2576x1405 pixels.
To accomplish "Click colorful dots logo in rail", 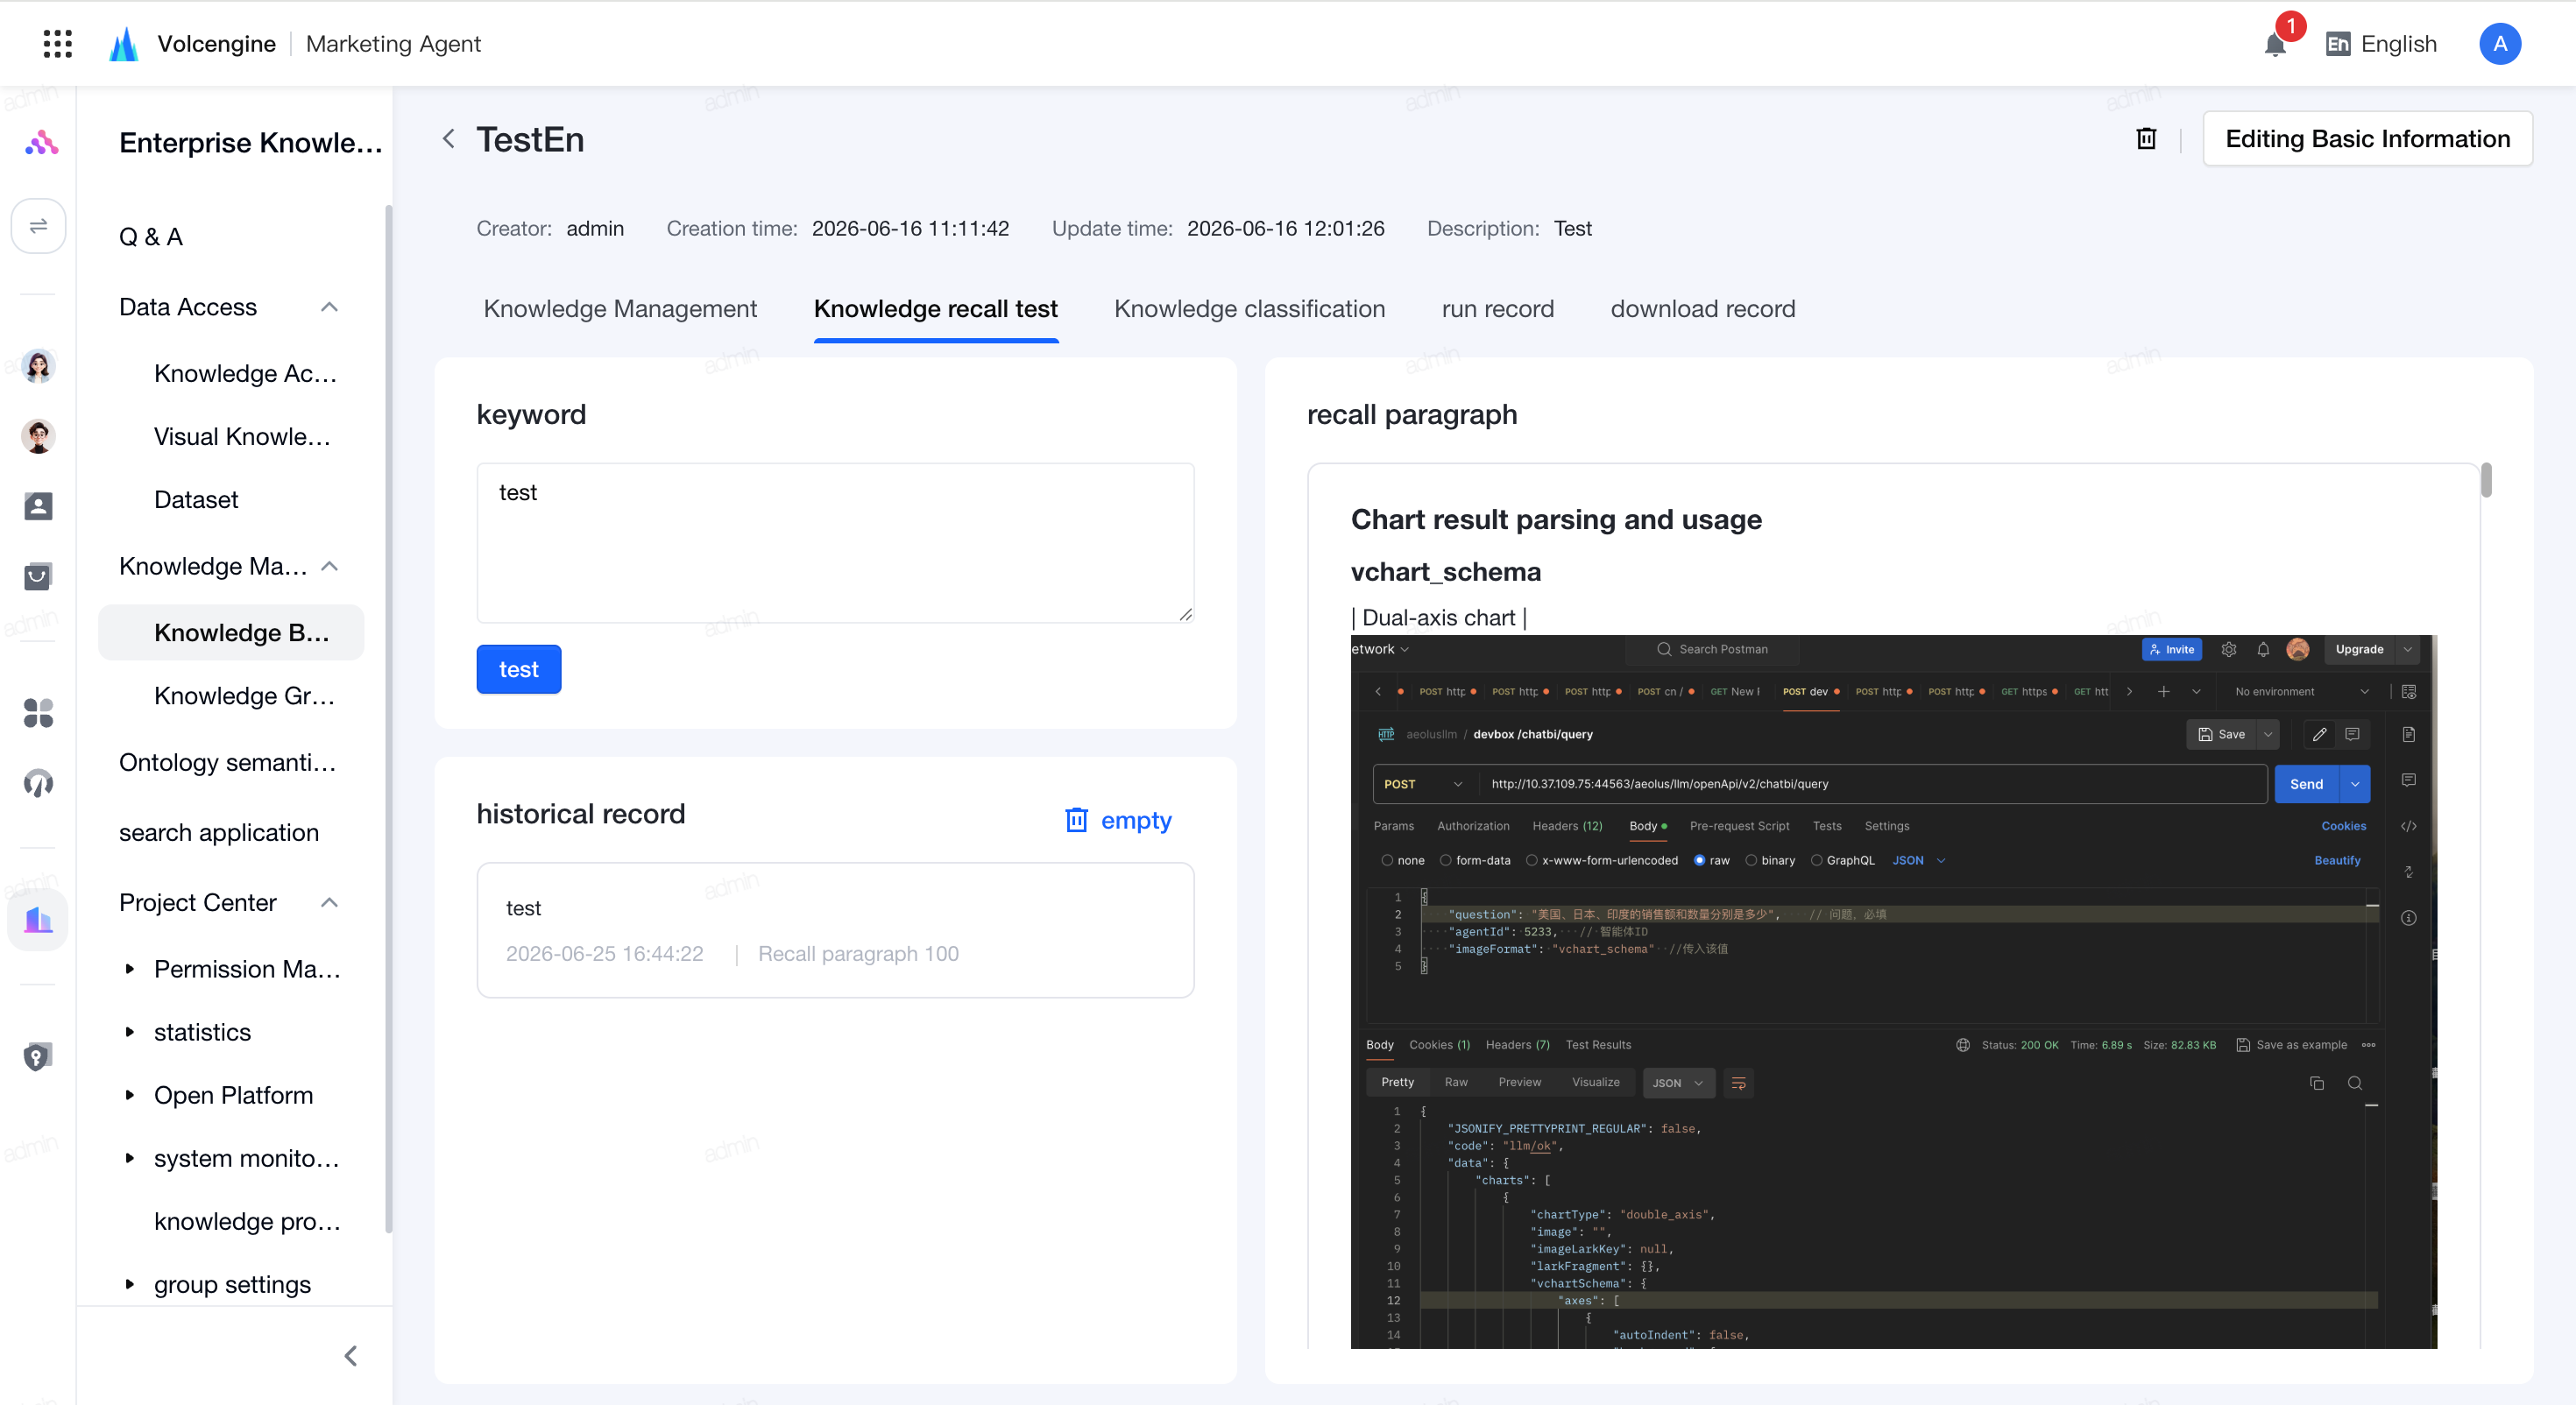I will coord(41,143).
